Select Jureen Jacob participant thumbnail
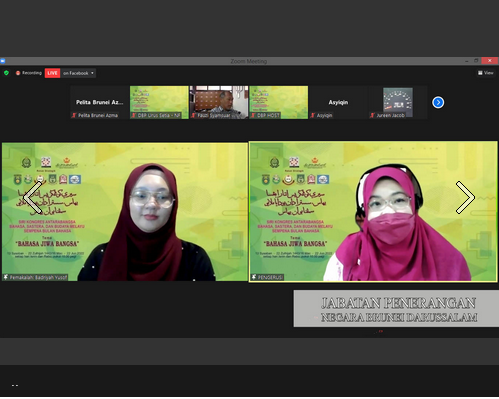499x399 pixels. coord(398,102)
